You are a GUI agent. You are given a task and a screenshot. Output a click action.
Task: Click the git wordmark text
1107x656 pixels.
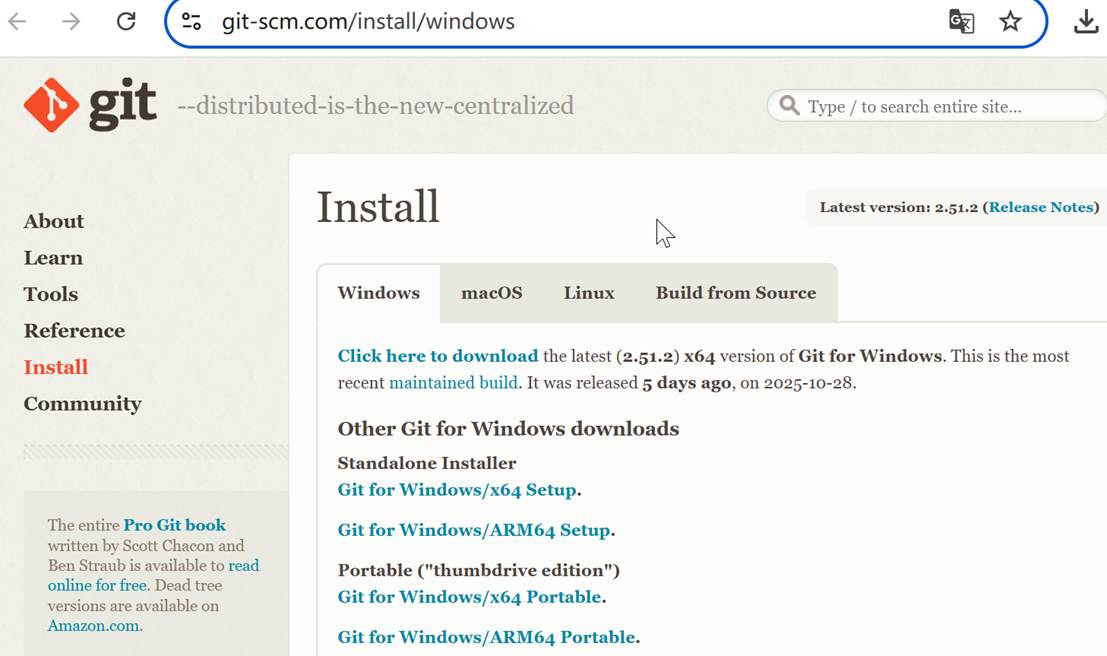pyautogui.click(x=122, y=106)
